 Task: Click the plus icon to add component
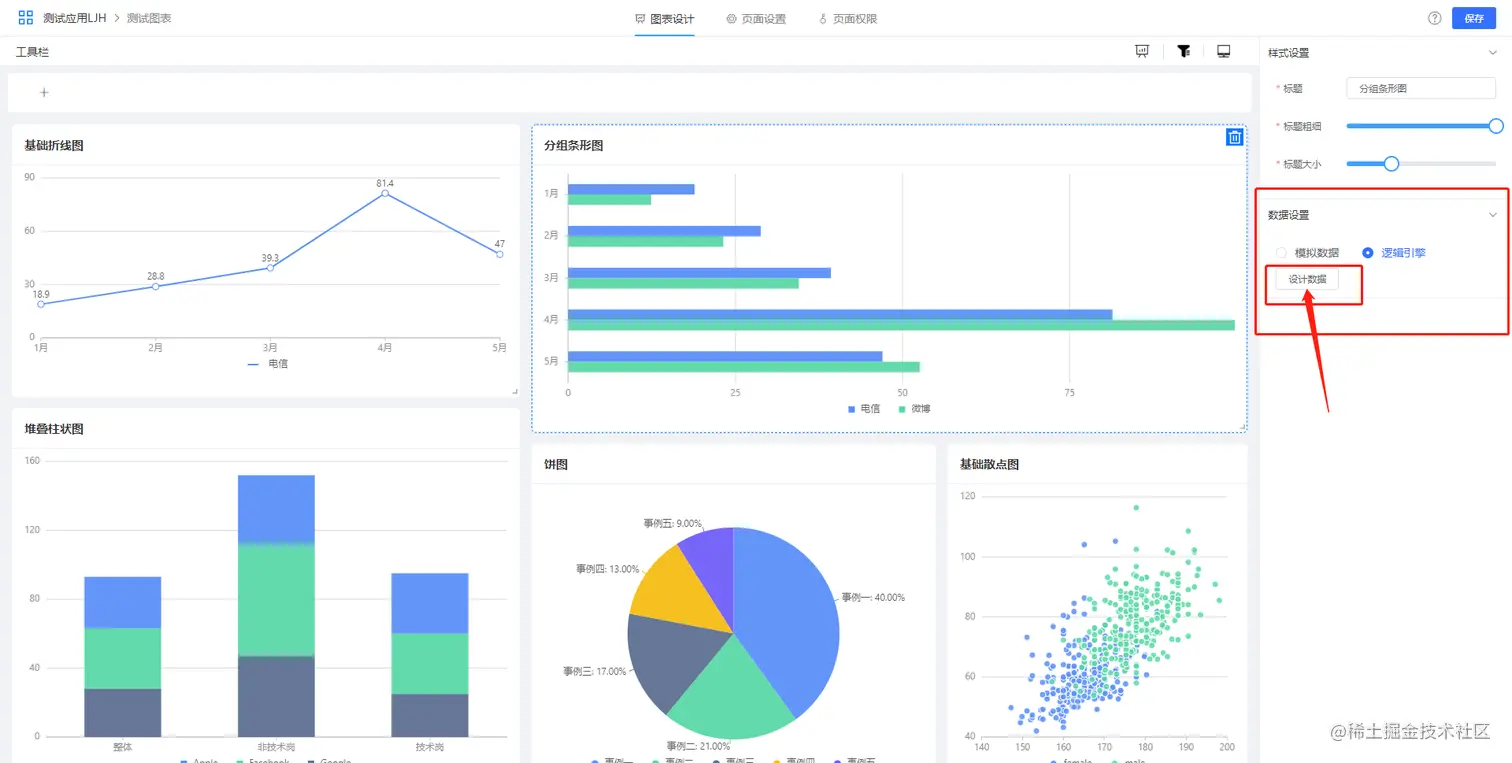[44, 93]
